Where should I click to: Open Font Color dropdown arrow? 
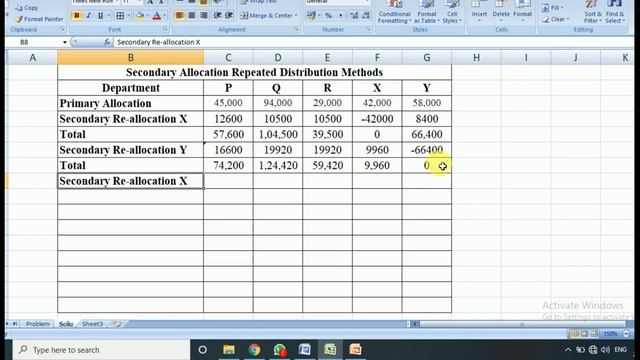(164, 16)
